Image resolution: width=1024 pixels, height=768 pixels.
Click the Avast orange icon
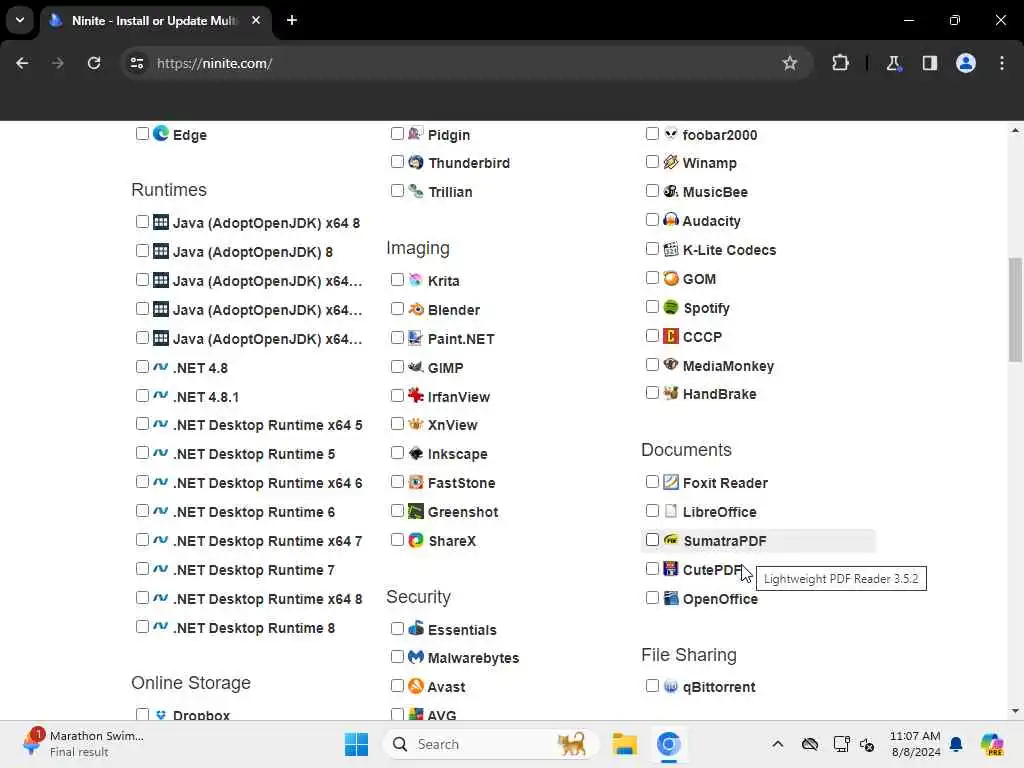tap(416, 686)
